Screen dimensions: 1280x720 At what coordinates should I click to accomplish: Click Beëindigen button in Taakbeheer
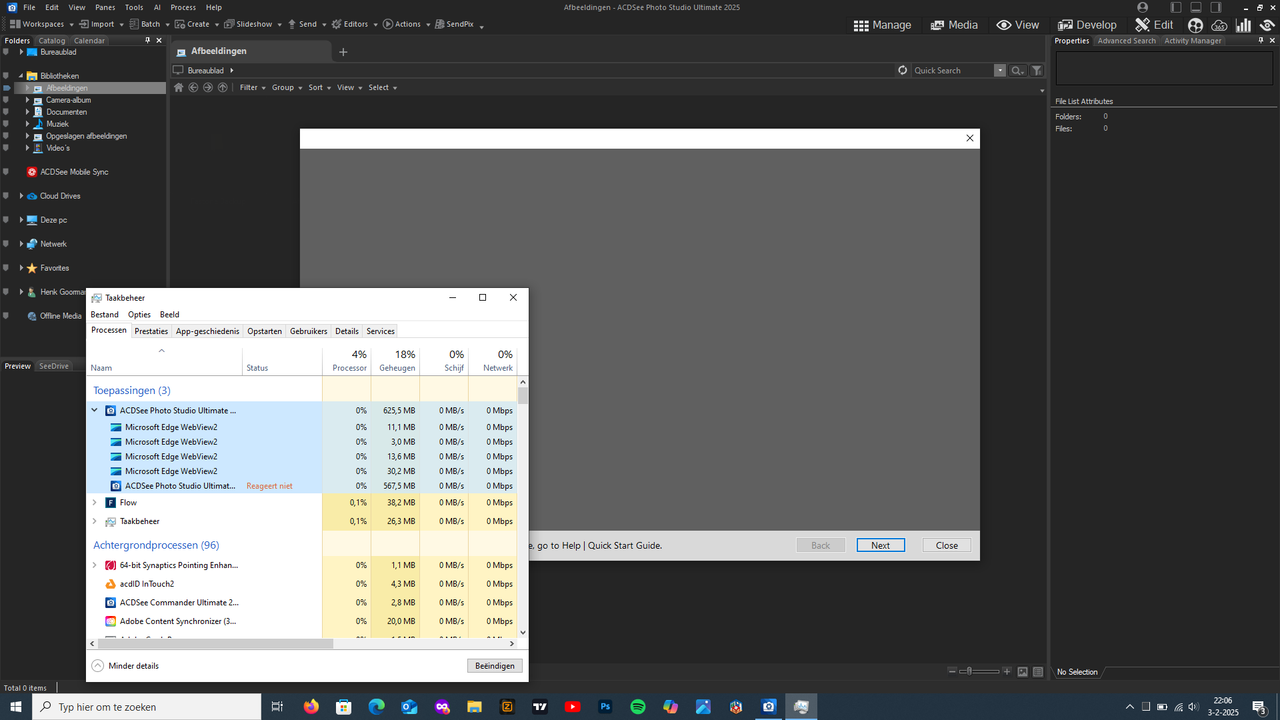coord(494,665)
